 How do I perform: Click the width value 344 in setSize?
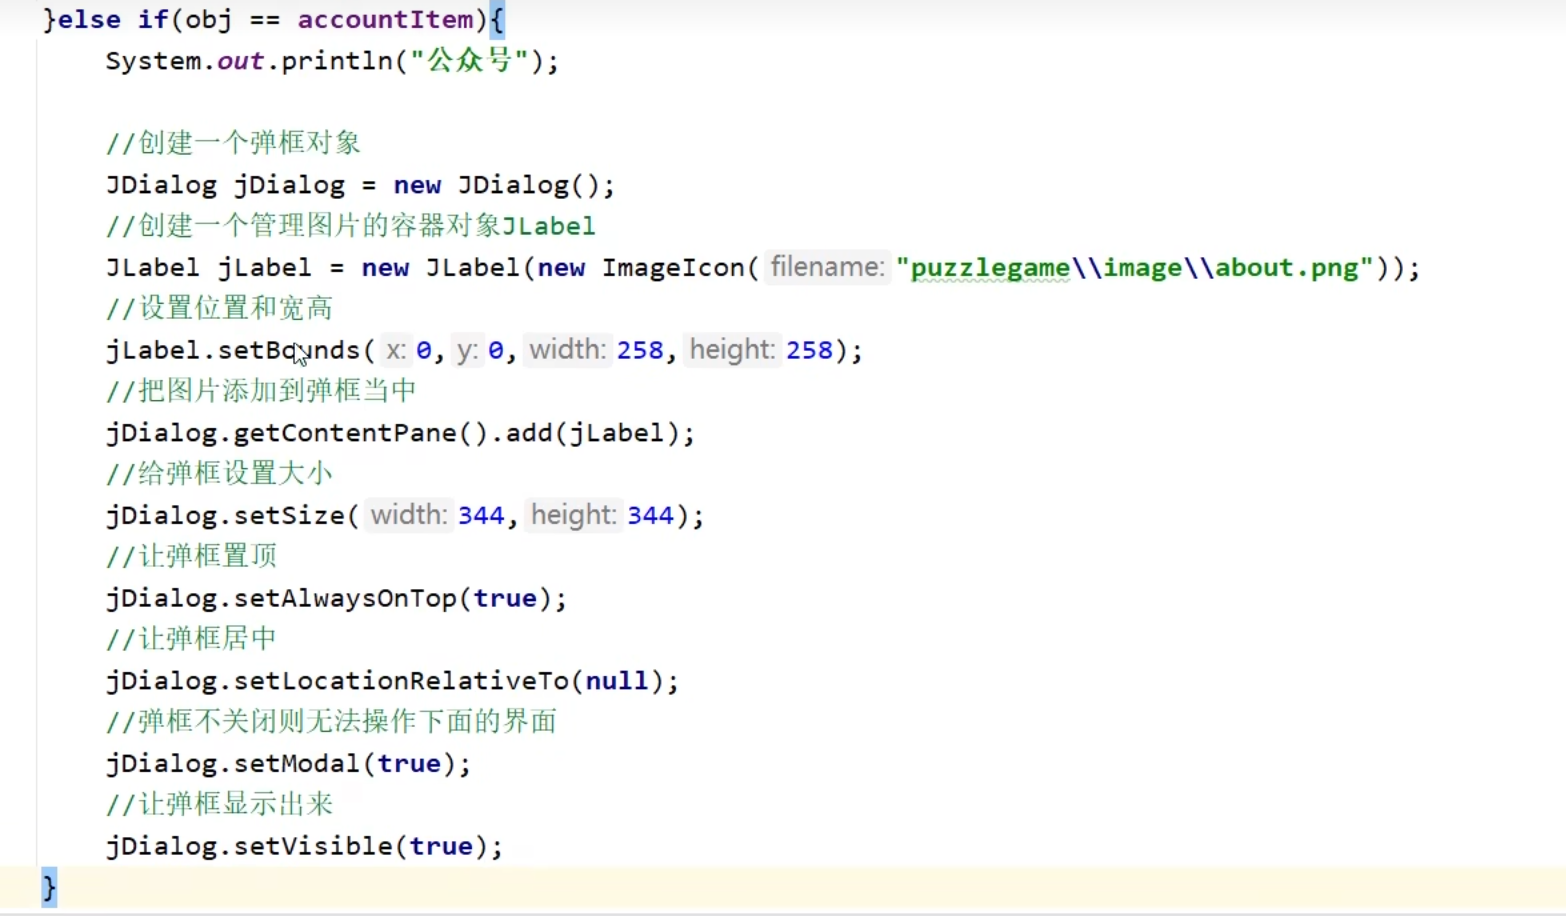481,516
